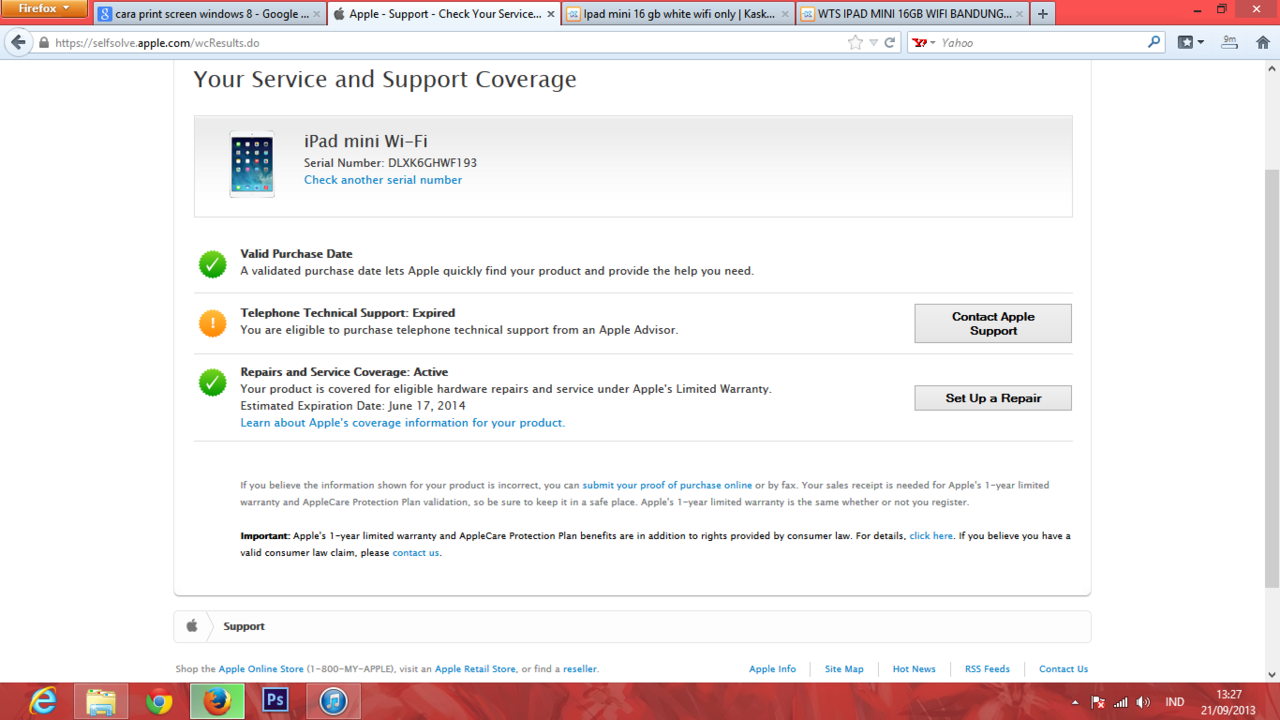Click 'Estimated Expiration Date: June 17, 2014'

coord(353,406)
